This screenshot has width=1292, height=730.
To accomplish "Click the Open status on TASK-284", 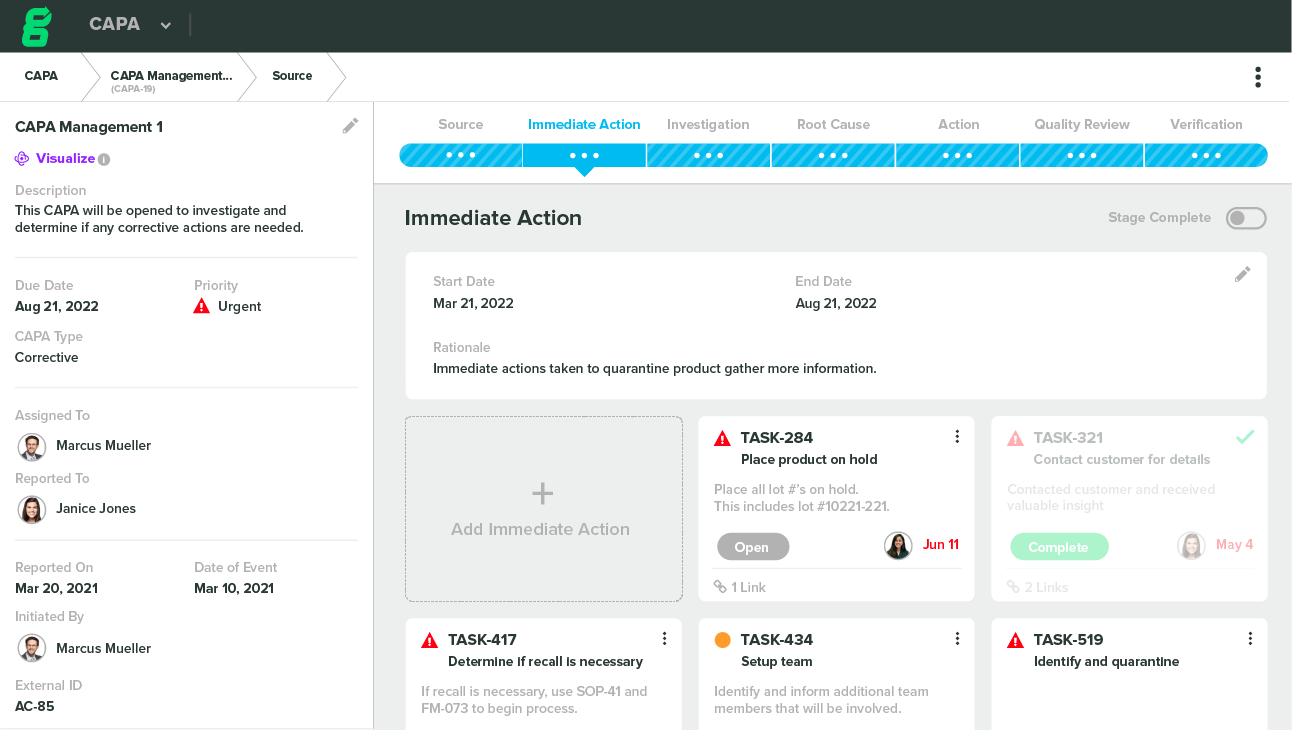I will (x=753, y=547).
